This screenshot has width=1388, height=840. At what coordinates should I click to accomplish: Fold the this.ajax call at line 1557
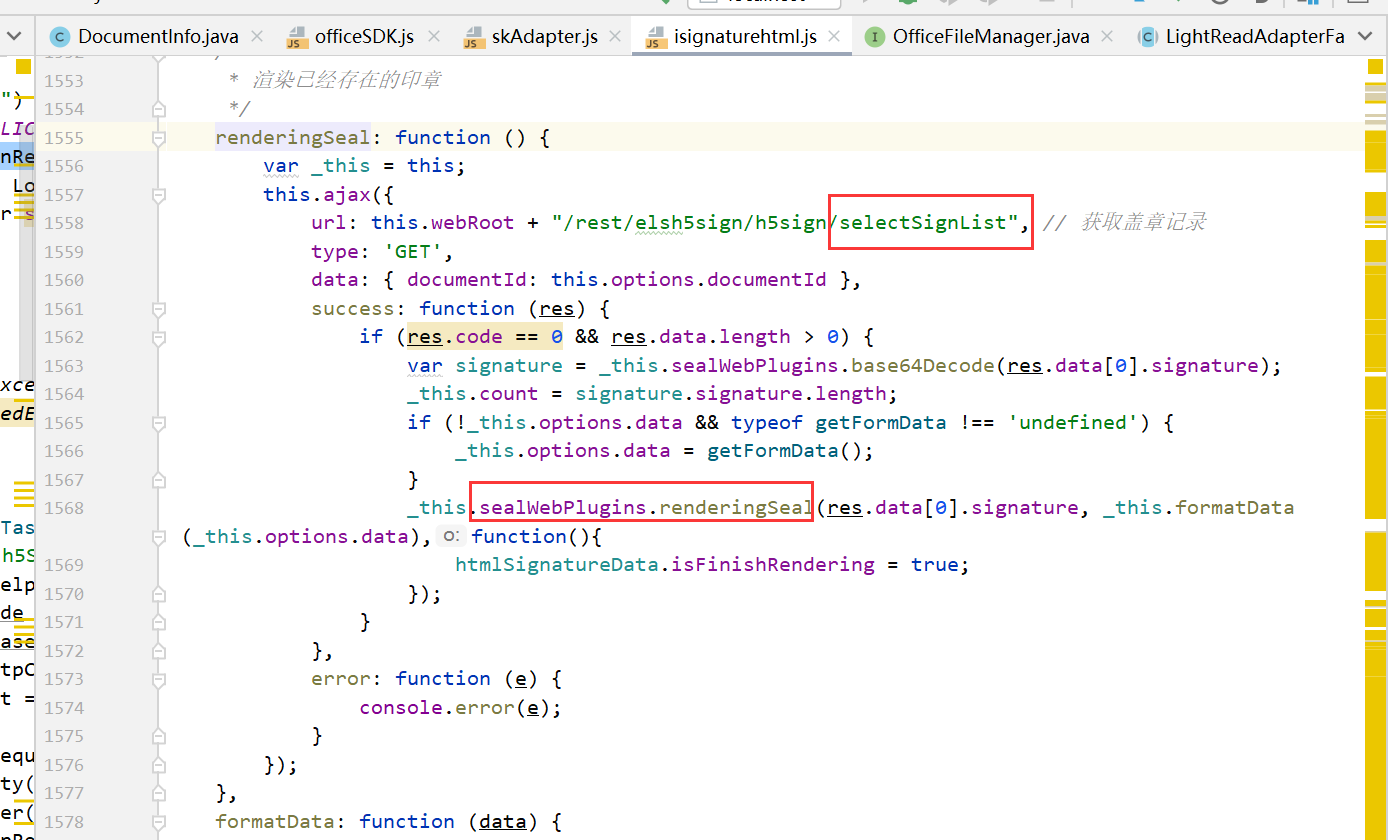tap(158, 194)
